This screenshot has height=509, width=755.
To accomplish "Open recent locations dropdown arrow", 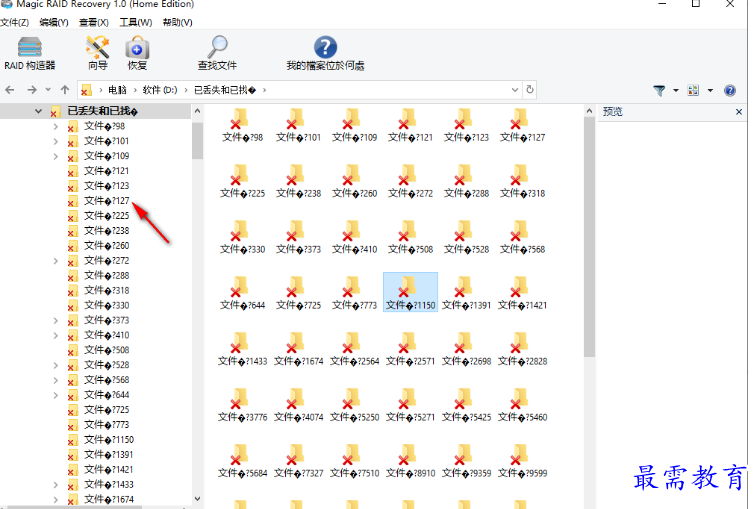I will click(x=48, y=90).
